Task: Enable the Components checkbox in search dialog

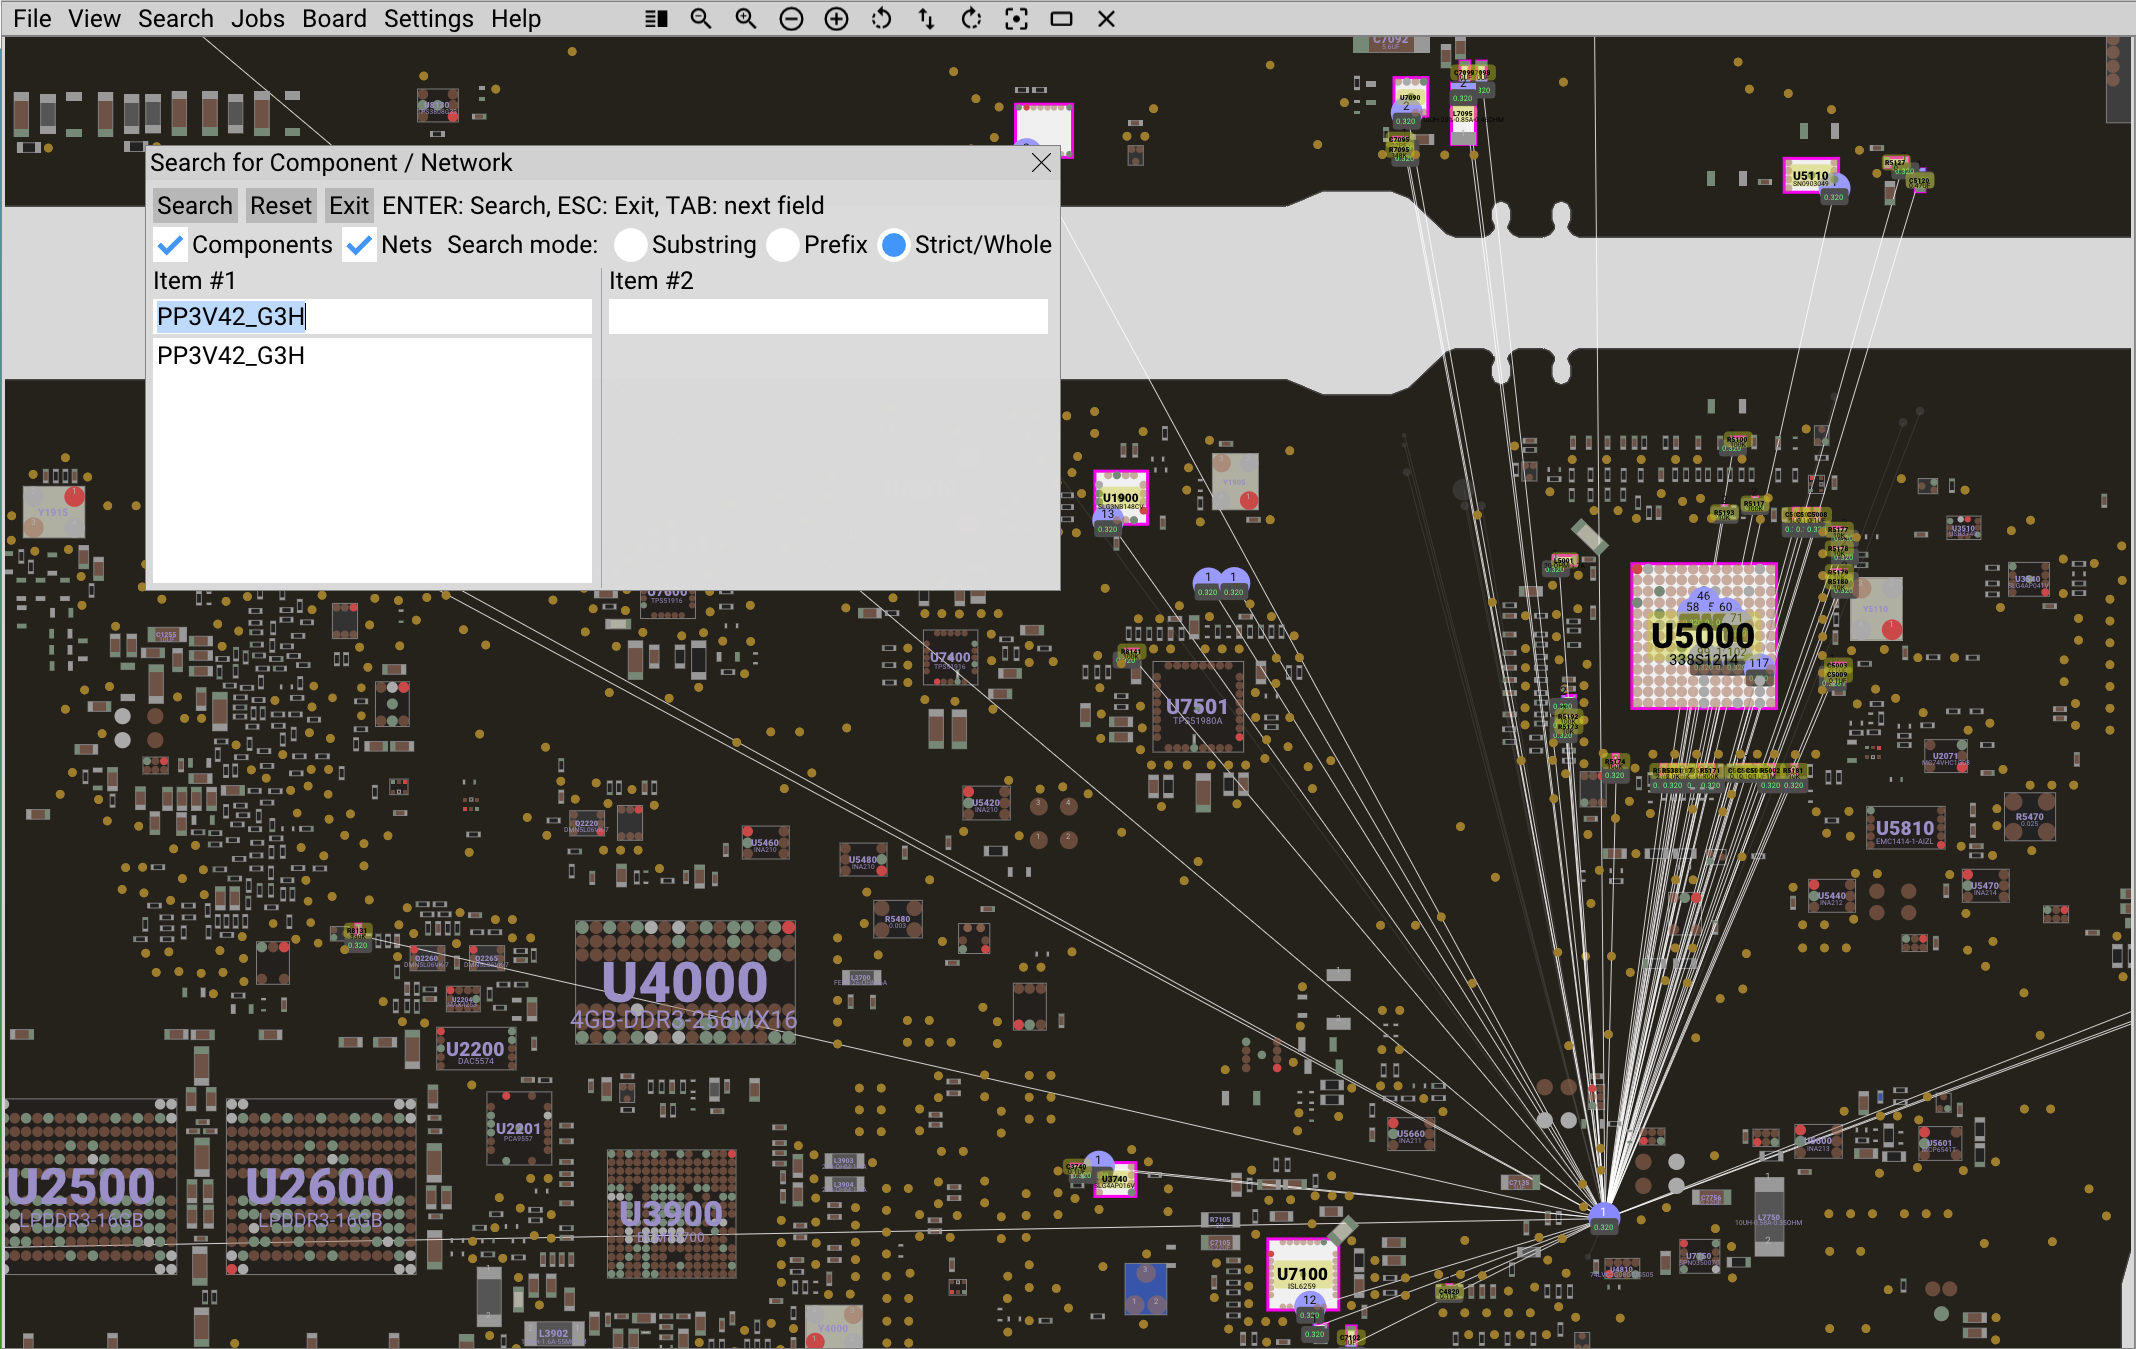Action: 169,244
